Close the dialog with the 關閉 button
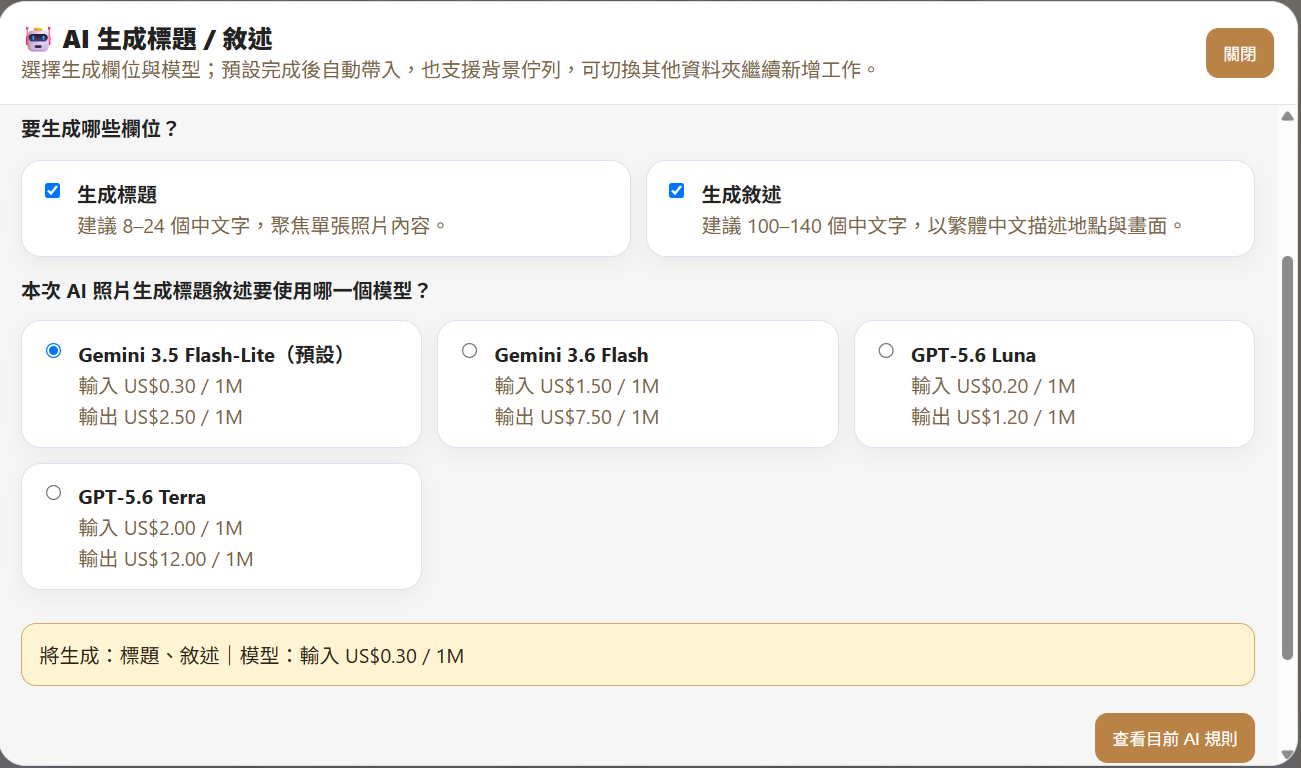The image size is (1301, 768). coord(1239,53)
